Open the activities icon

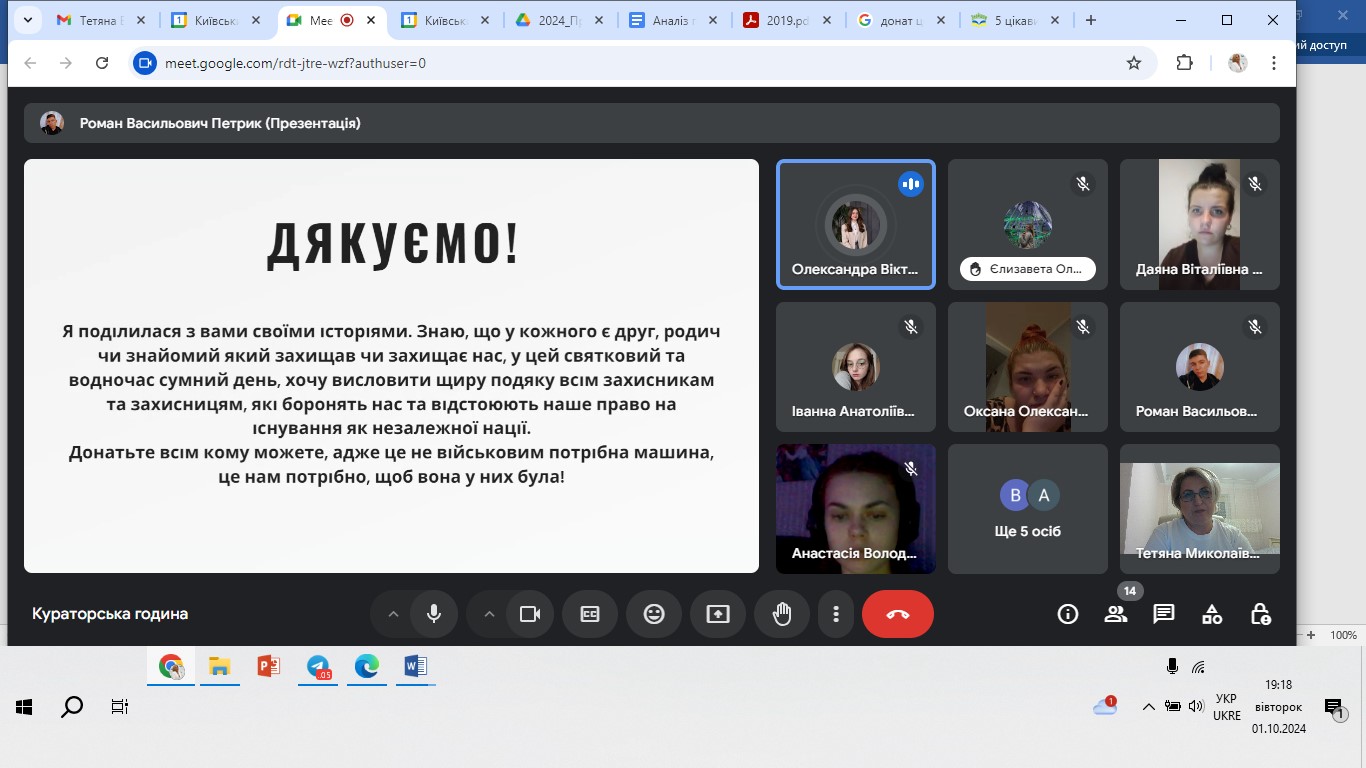tap(1212, 614)
